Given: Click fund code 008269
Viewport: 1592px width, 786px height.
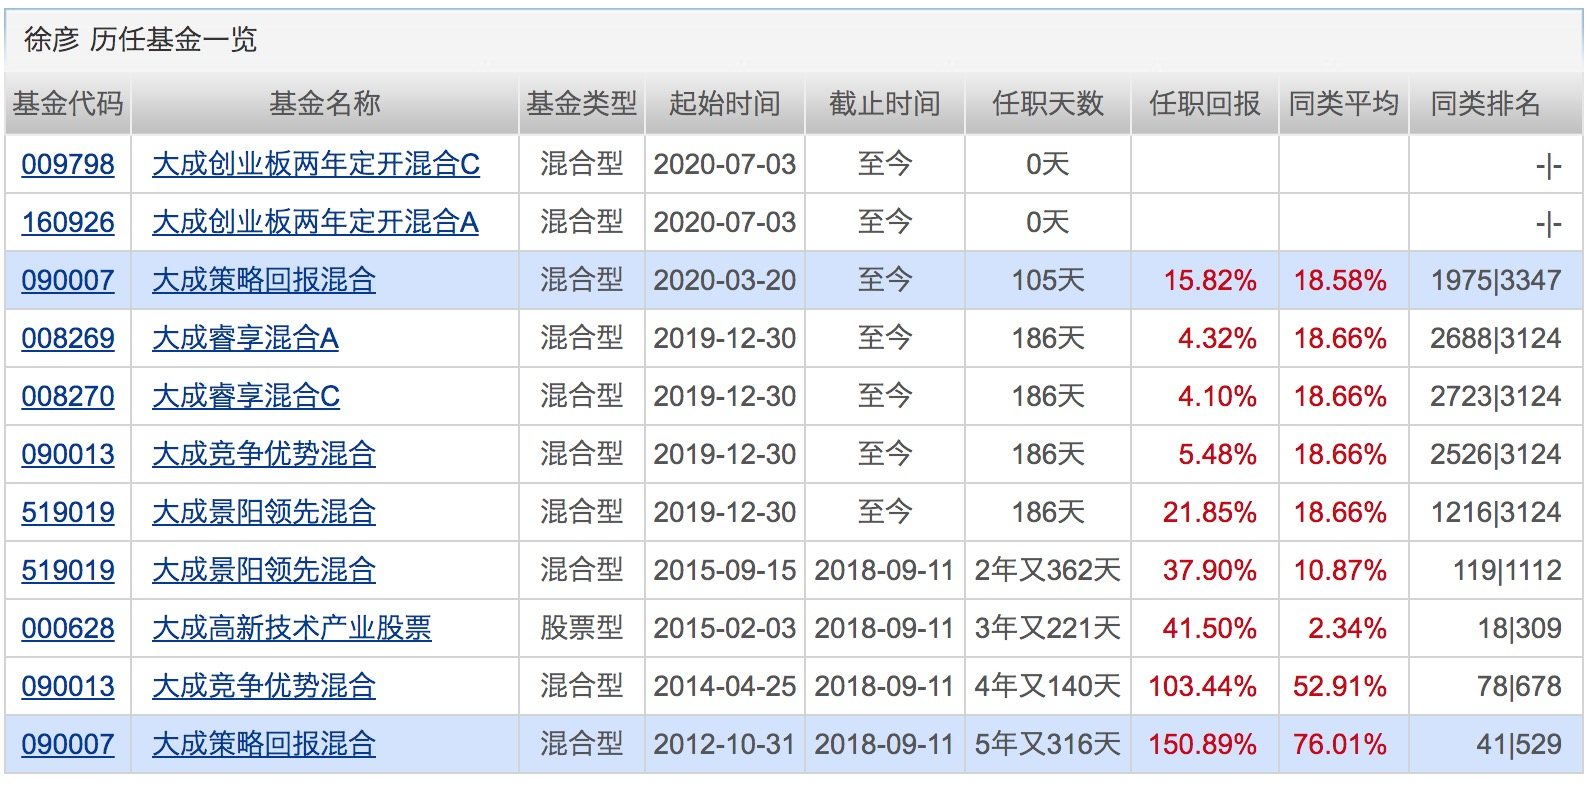Looking at the screenshot, I should tap(68, 338).
